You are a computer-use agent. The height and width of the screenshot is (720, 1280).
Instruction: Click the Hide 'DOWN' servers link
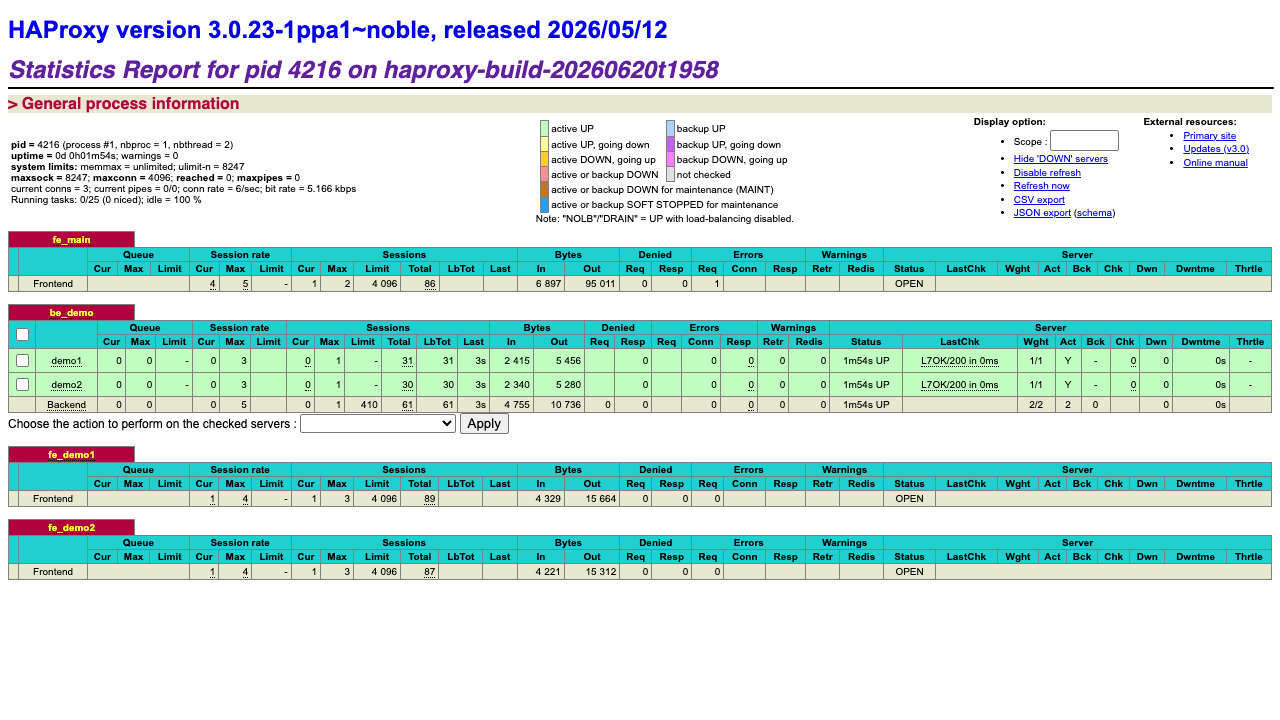coord(1060,159)
